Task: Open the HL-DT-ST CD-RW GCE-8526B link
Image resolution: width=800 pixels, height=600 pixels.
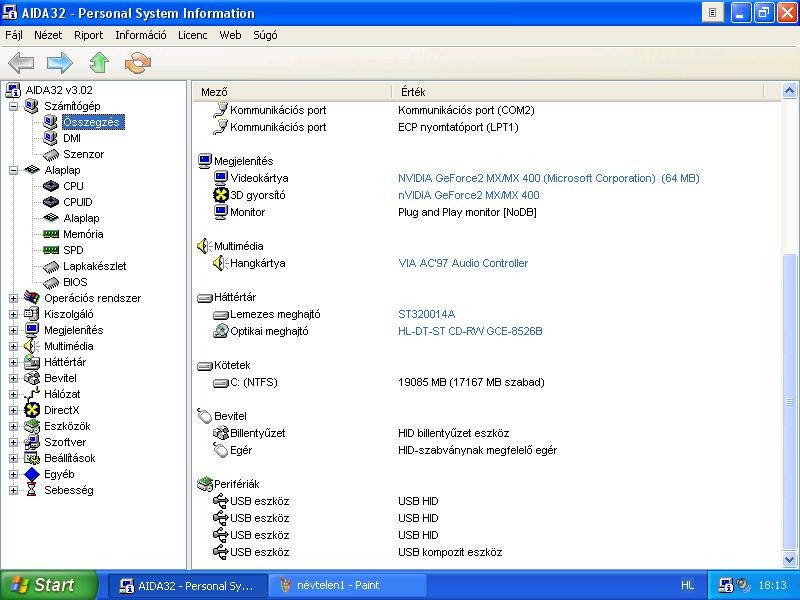Action: point(470,331)
